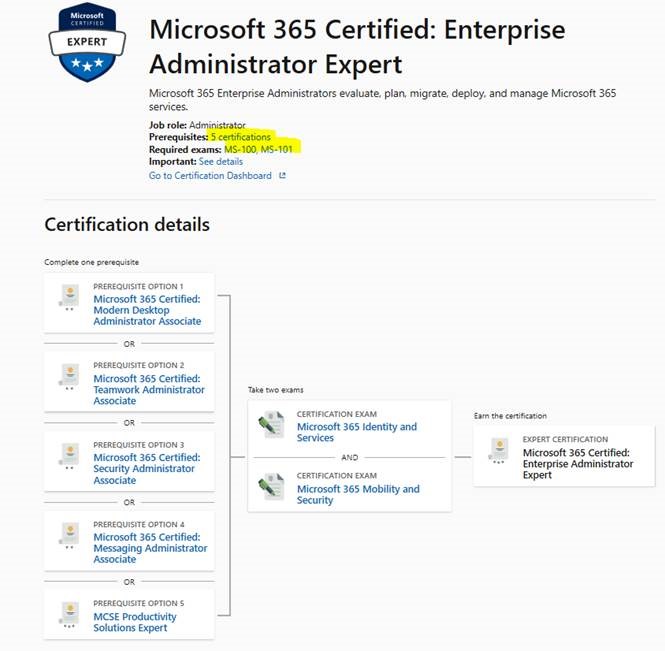Open Microsoft 365 Certified: Modern Desktop Administrator Associate
This screenshot has height=651, width=665.
pos(147,310)
